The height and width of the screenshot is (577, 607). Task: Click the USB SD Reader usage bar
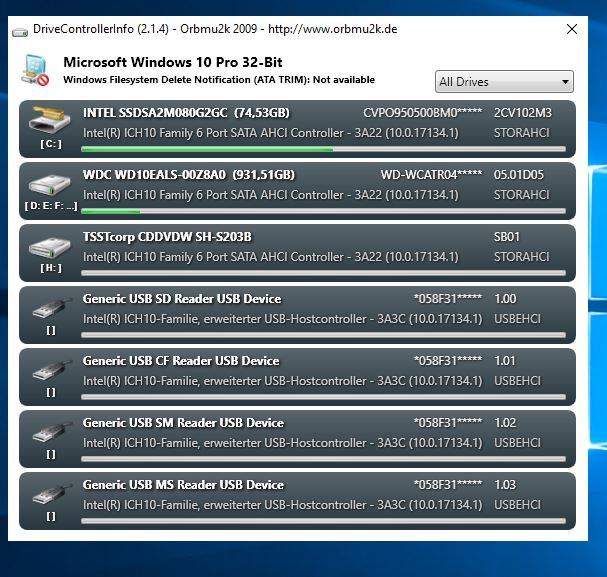tap(323, 335)
